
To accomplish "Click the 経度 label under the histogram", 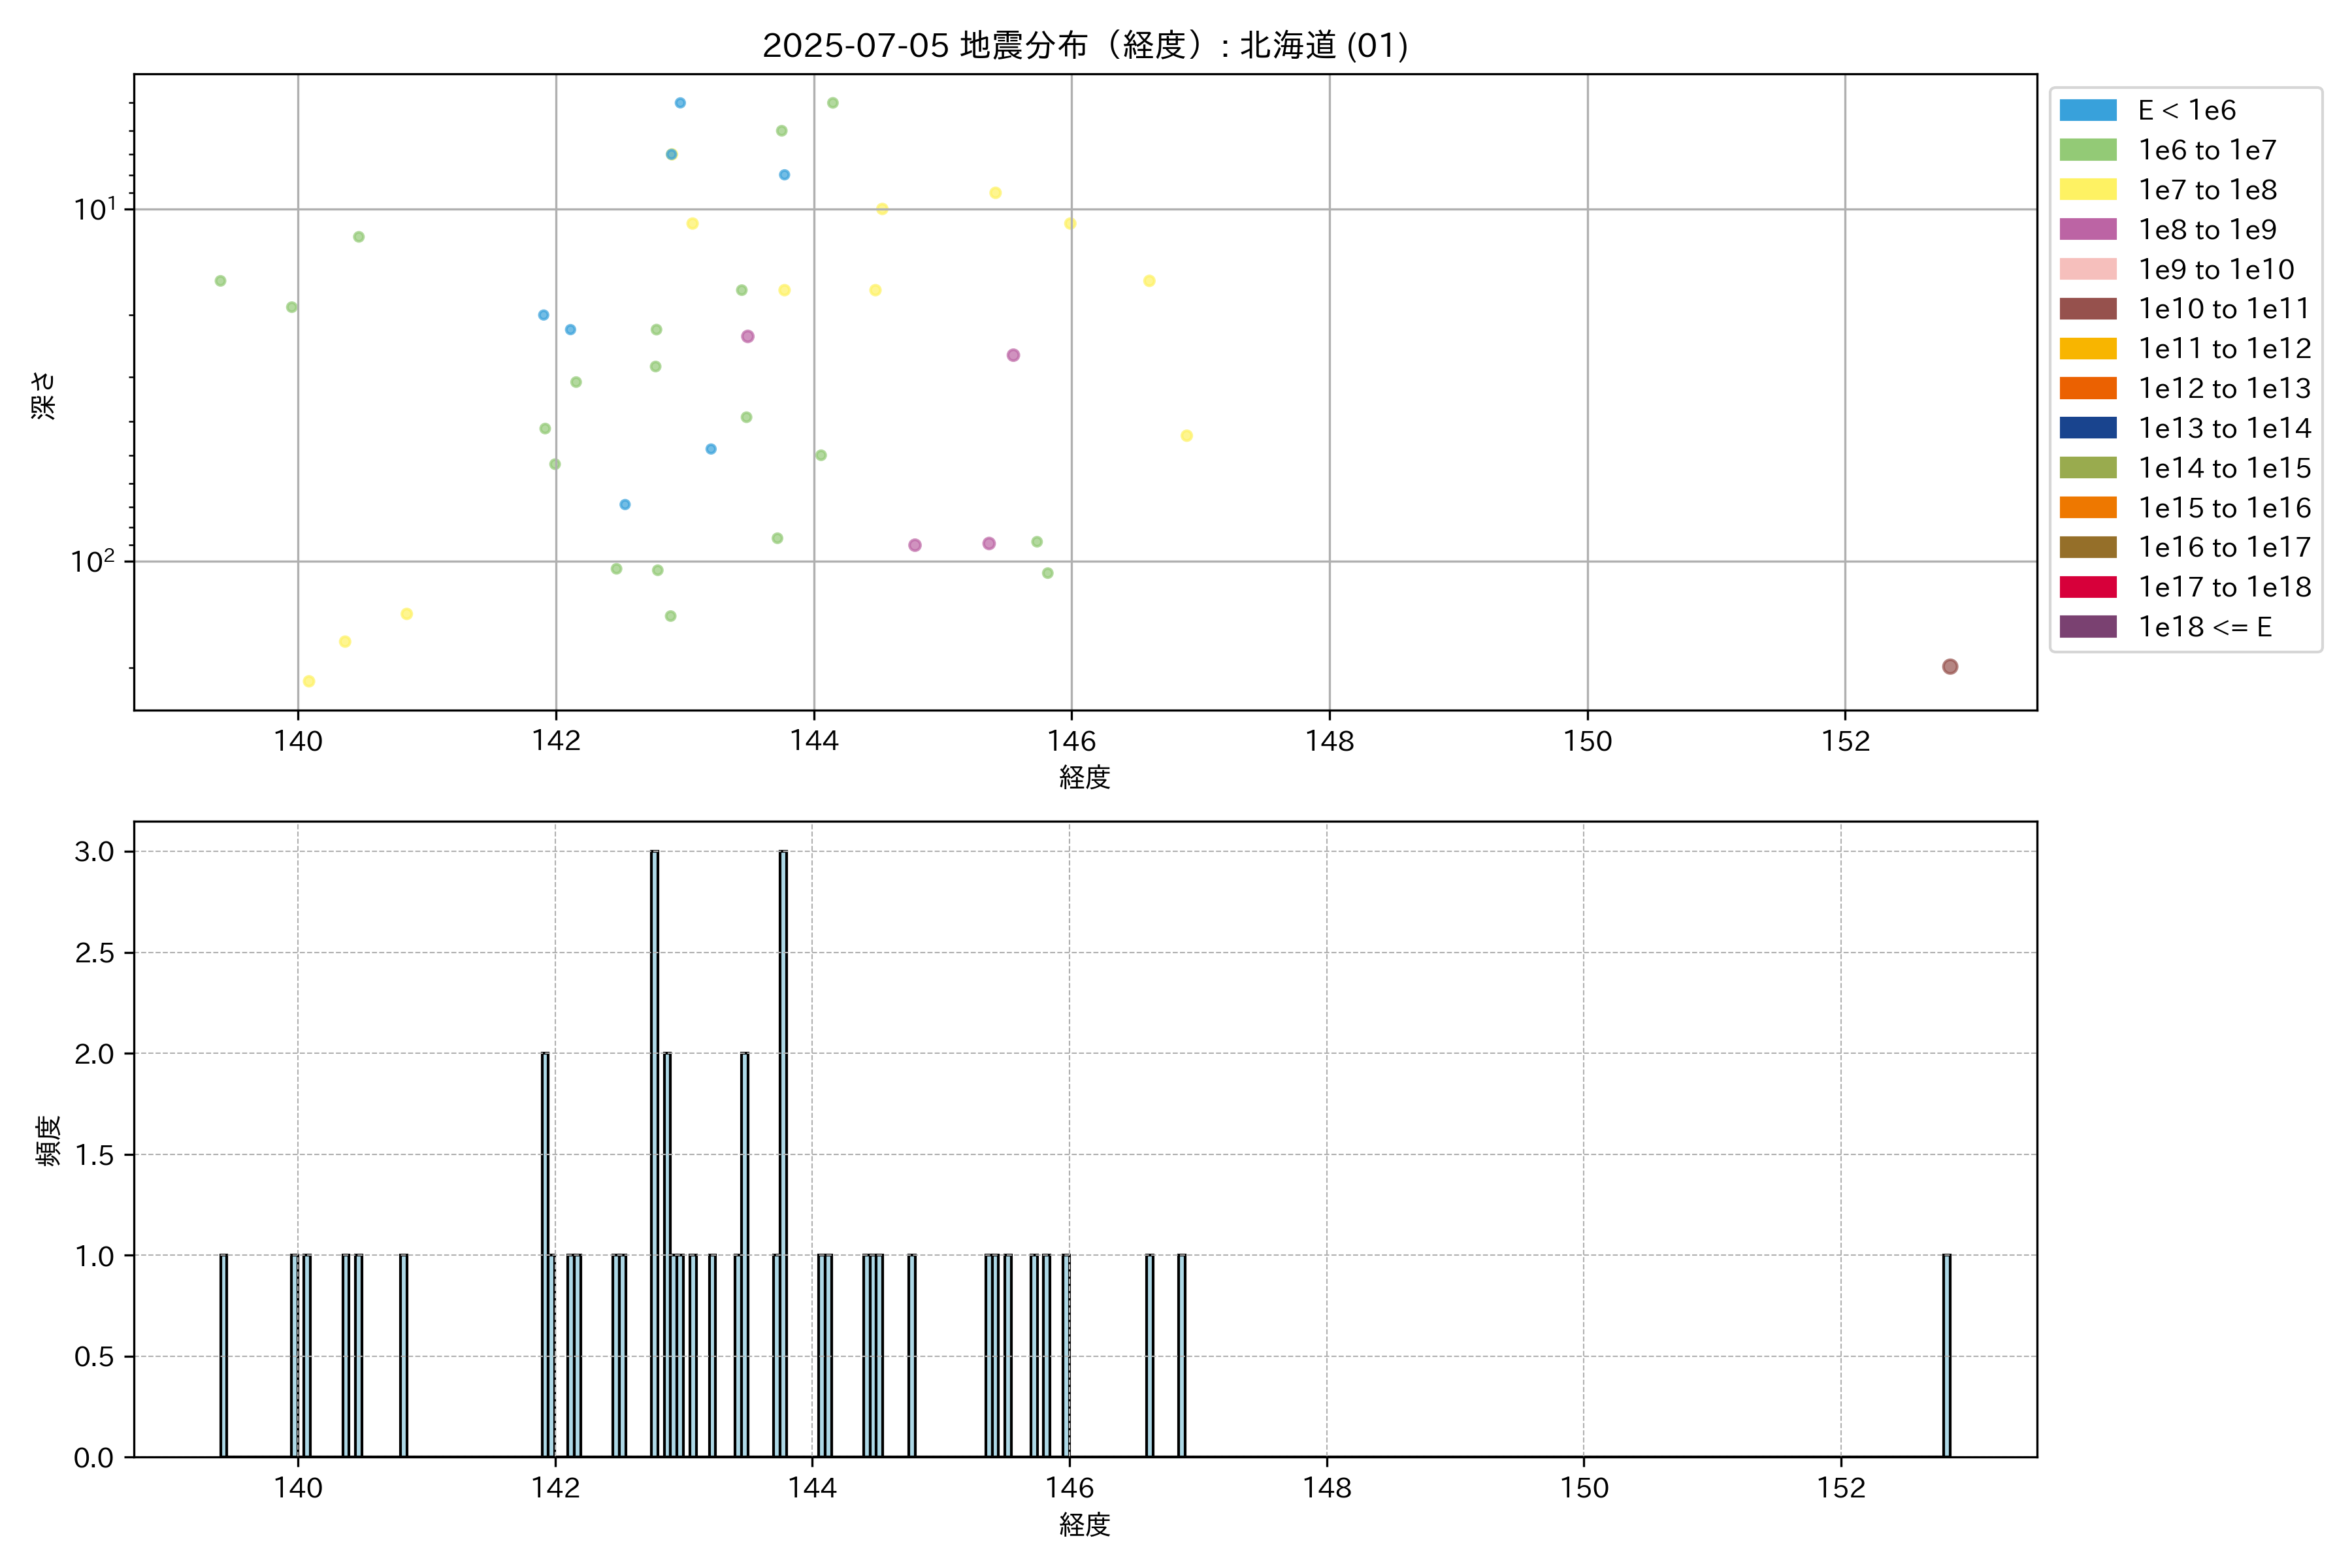I will point(1084,1524).
